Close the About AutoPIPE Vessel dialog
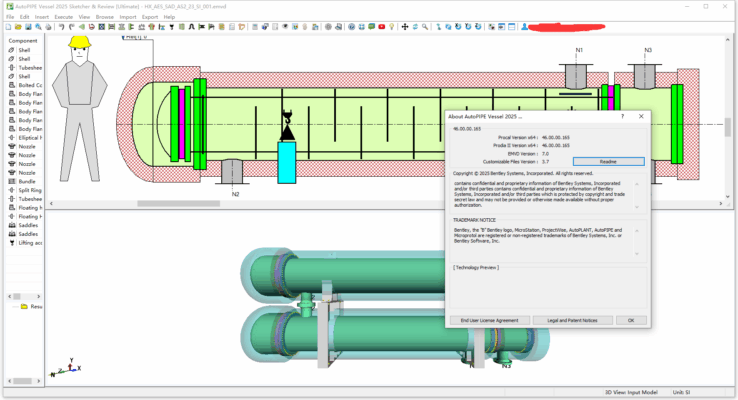738x400 pixels. [x=641, y=116]
